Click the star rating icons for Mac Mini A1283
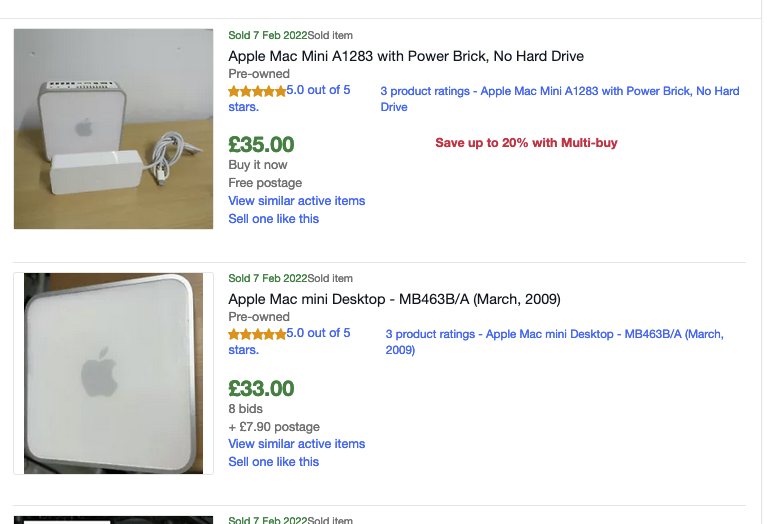The height and width of the screenshot is (524, 767). point(257,90)
